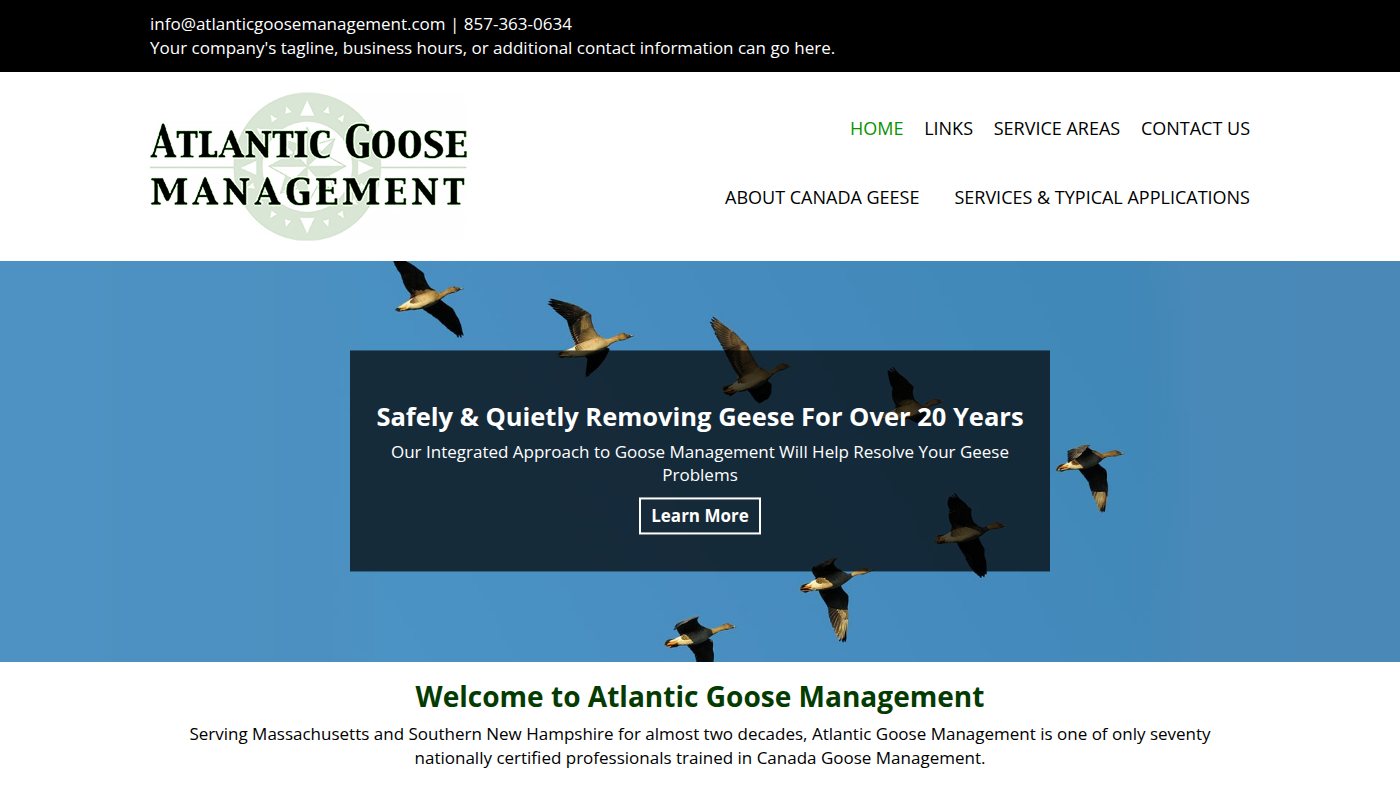Open SERVICES & TYPICAL APPLICATIONS page

[x=1102, y=197]
